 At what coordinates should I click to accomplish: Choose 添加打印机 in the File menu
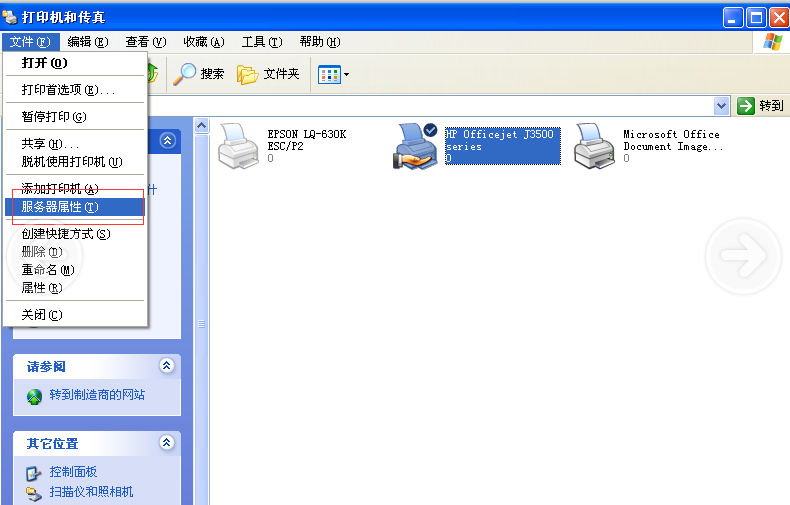[x=60, y=189]
